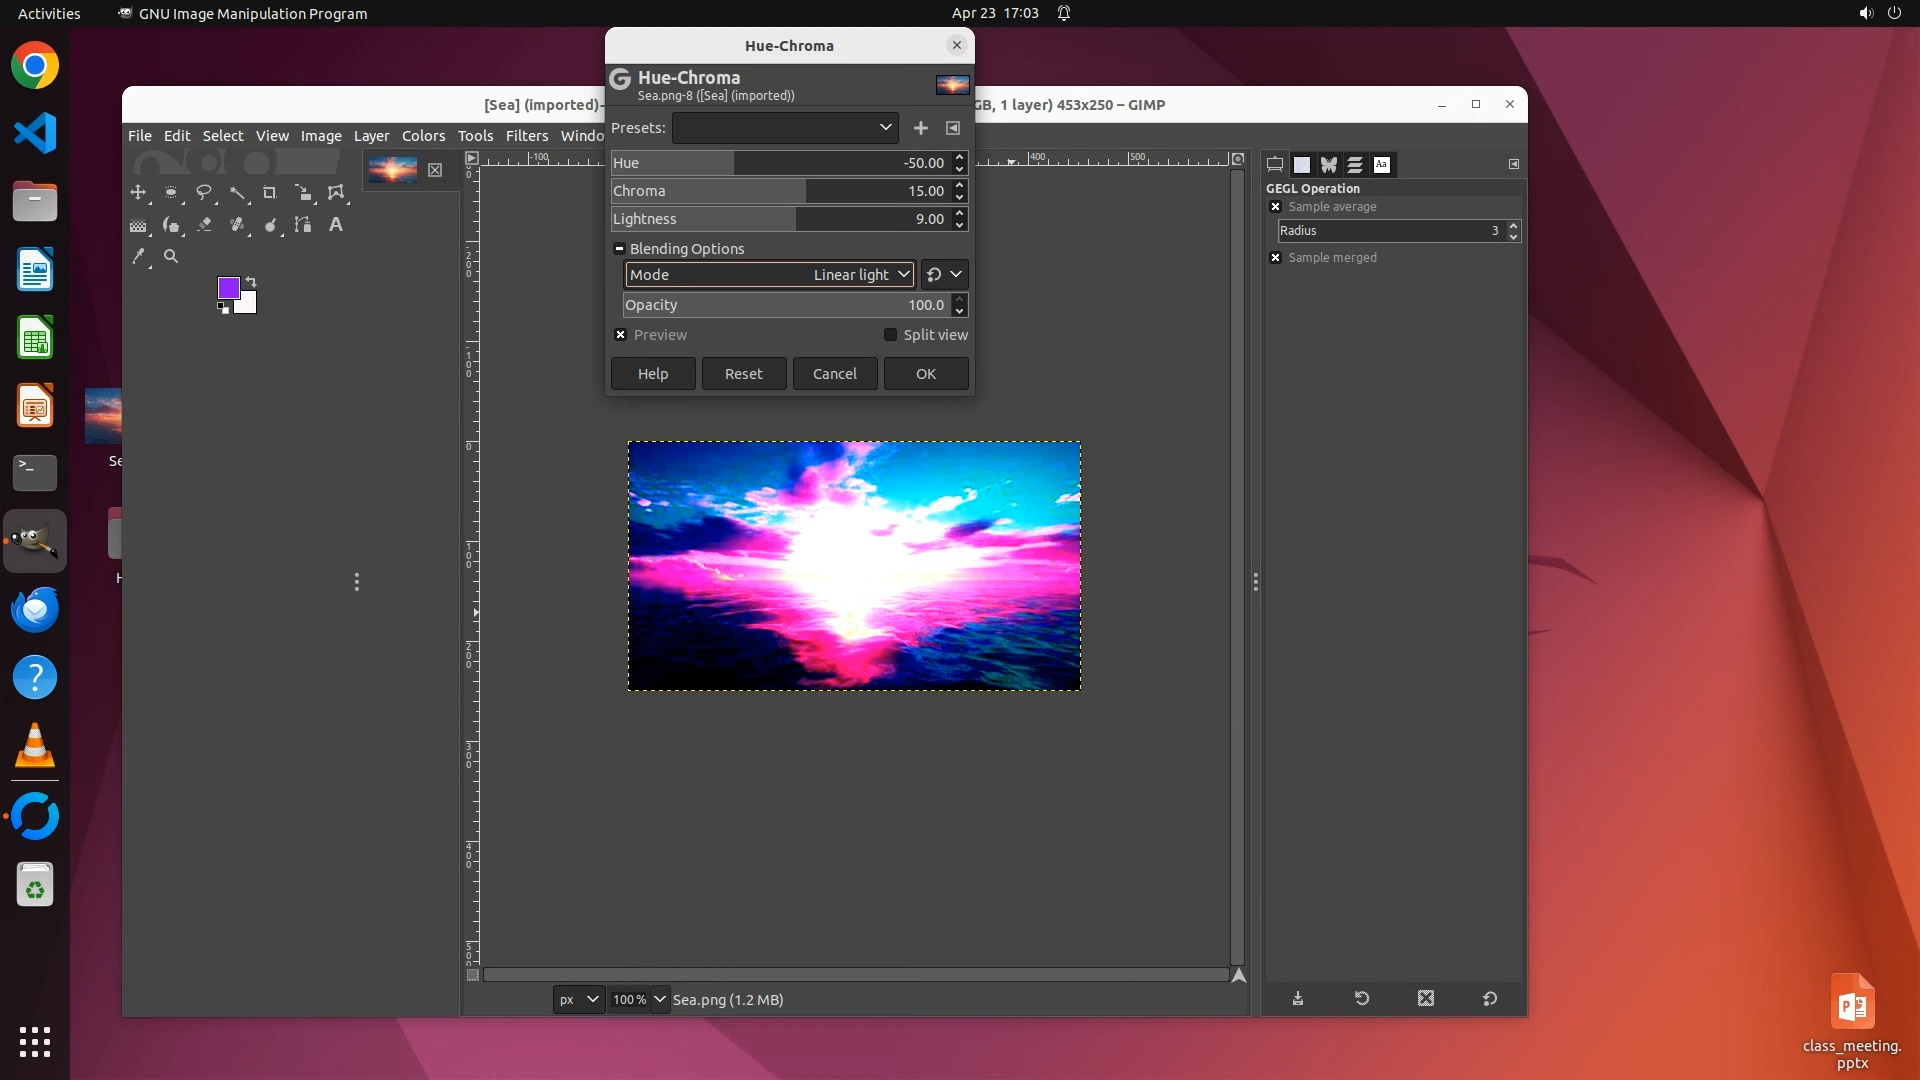This screenshot has height=1080, width=1920.
Task: Click OK in Hue-Chroma dialog
Action: [925, 374]
